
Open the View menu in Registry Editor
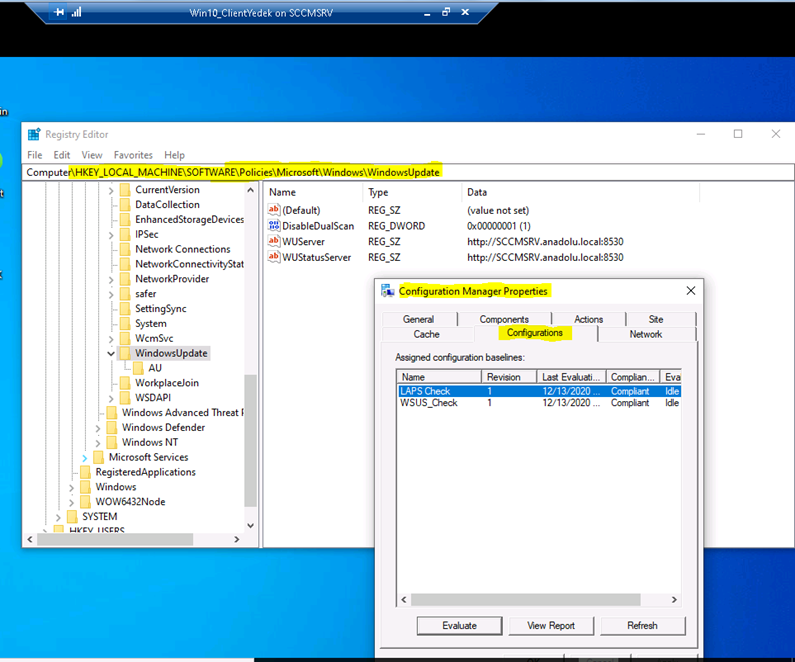click(92, 155)
